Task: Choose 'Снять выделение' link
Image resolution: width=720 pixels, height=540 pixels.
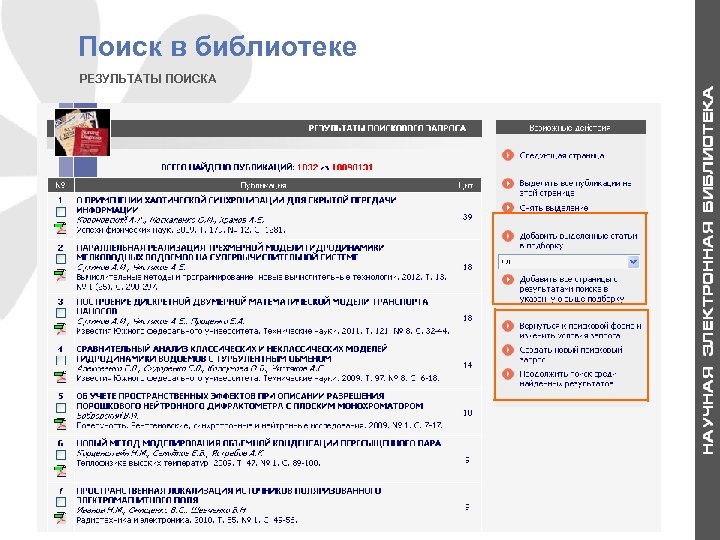Action: [x=554, y=208]
